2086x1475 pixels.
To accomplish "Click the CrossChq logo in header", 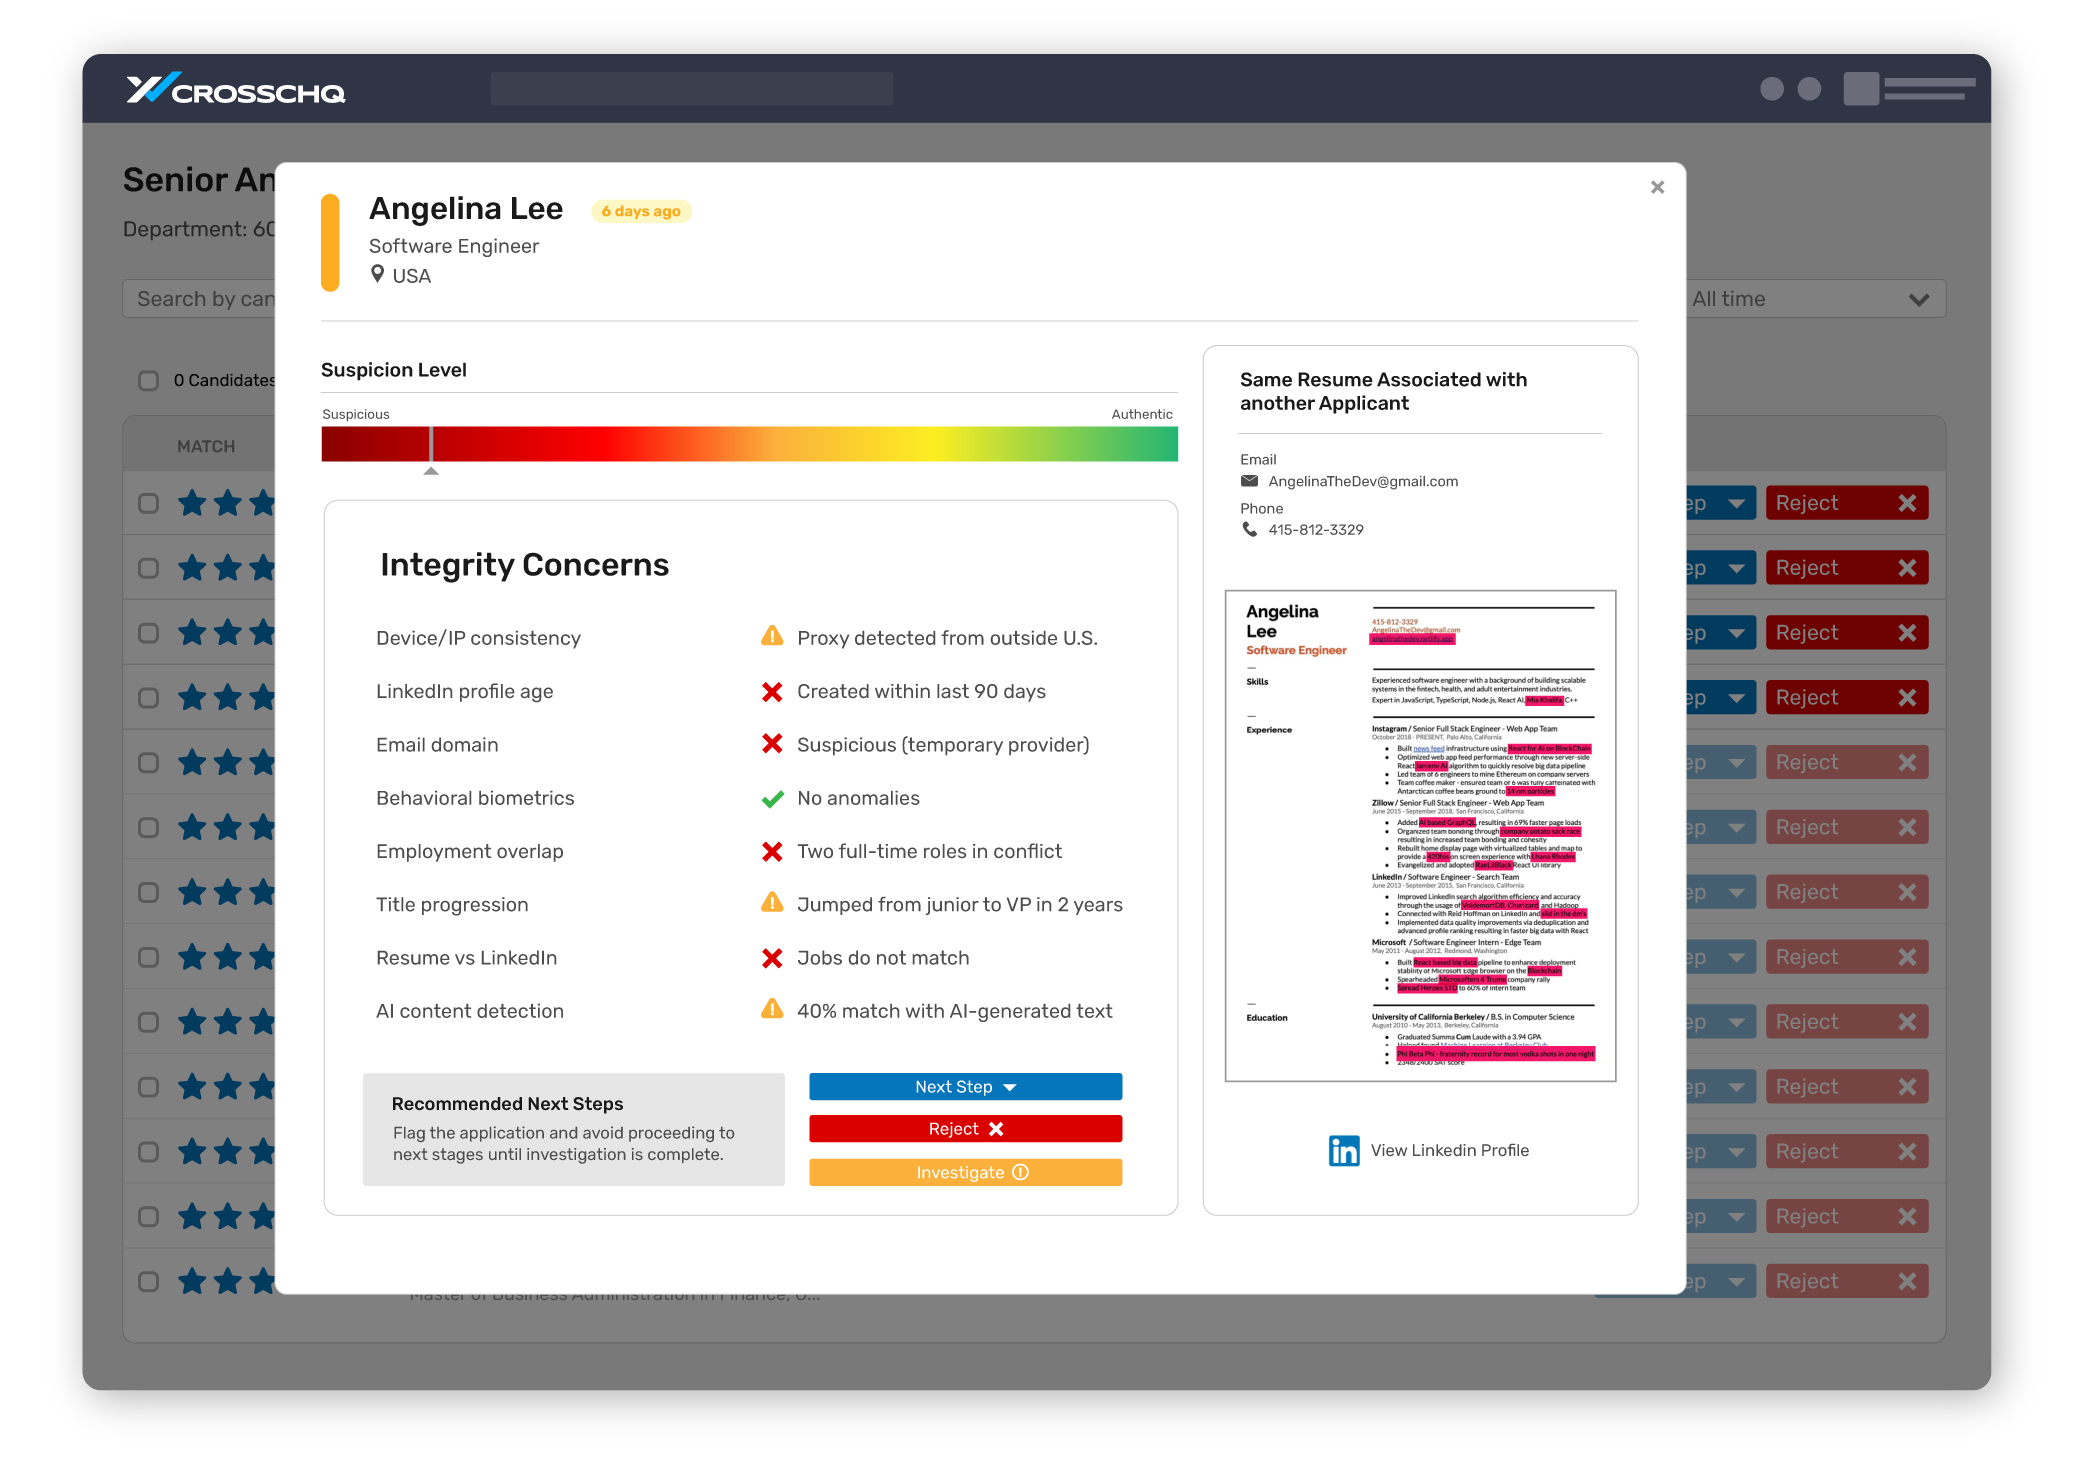I will [236, 90].
